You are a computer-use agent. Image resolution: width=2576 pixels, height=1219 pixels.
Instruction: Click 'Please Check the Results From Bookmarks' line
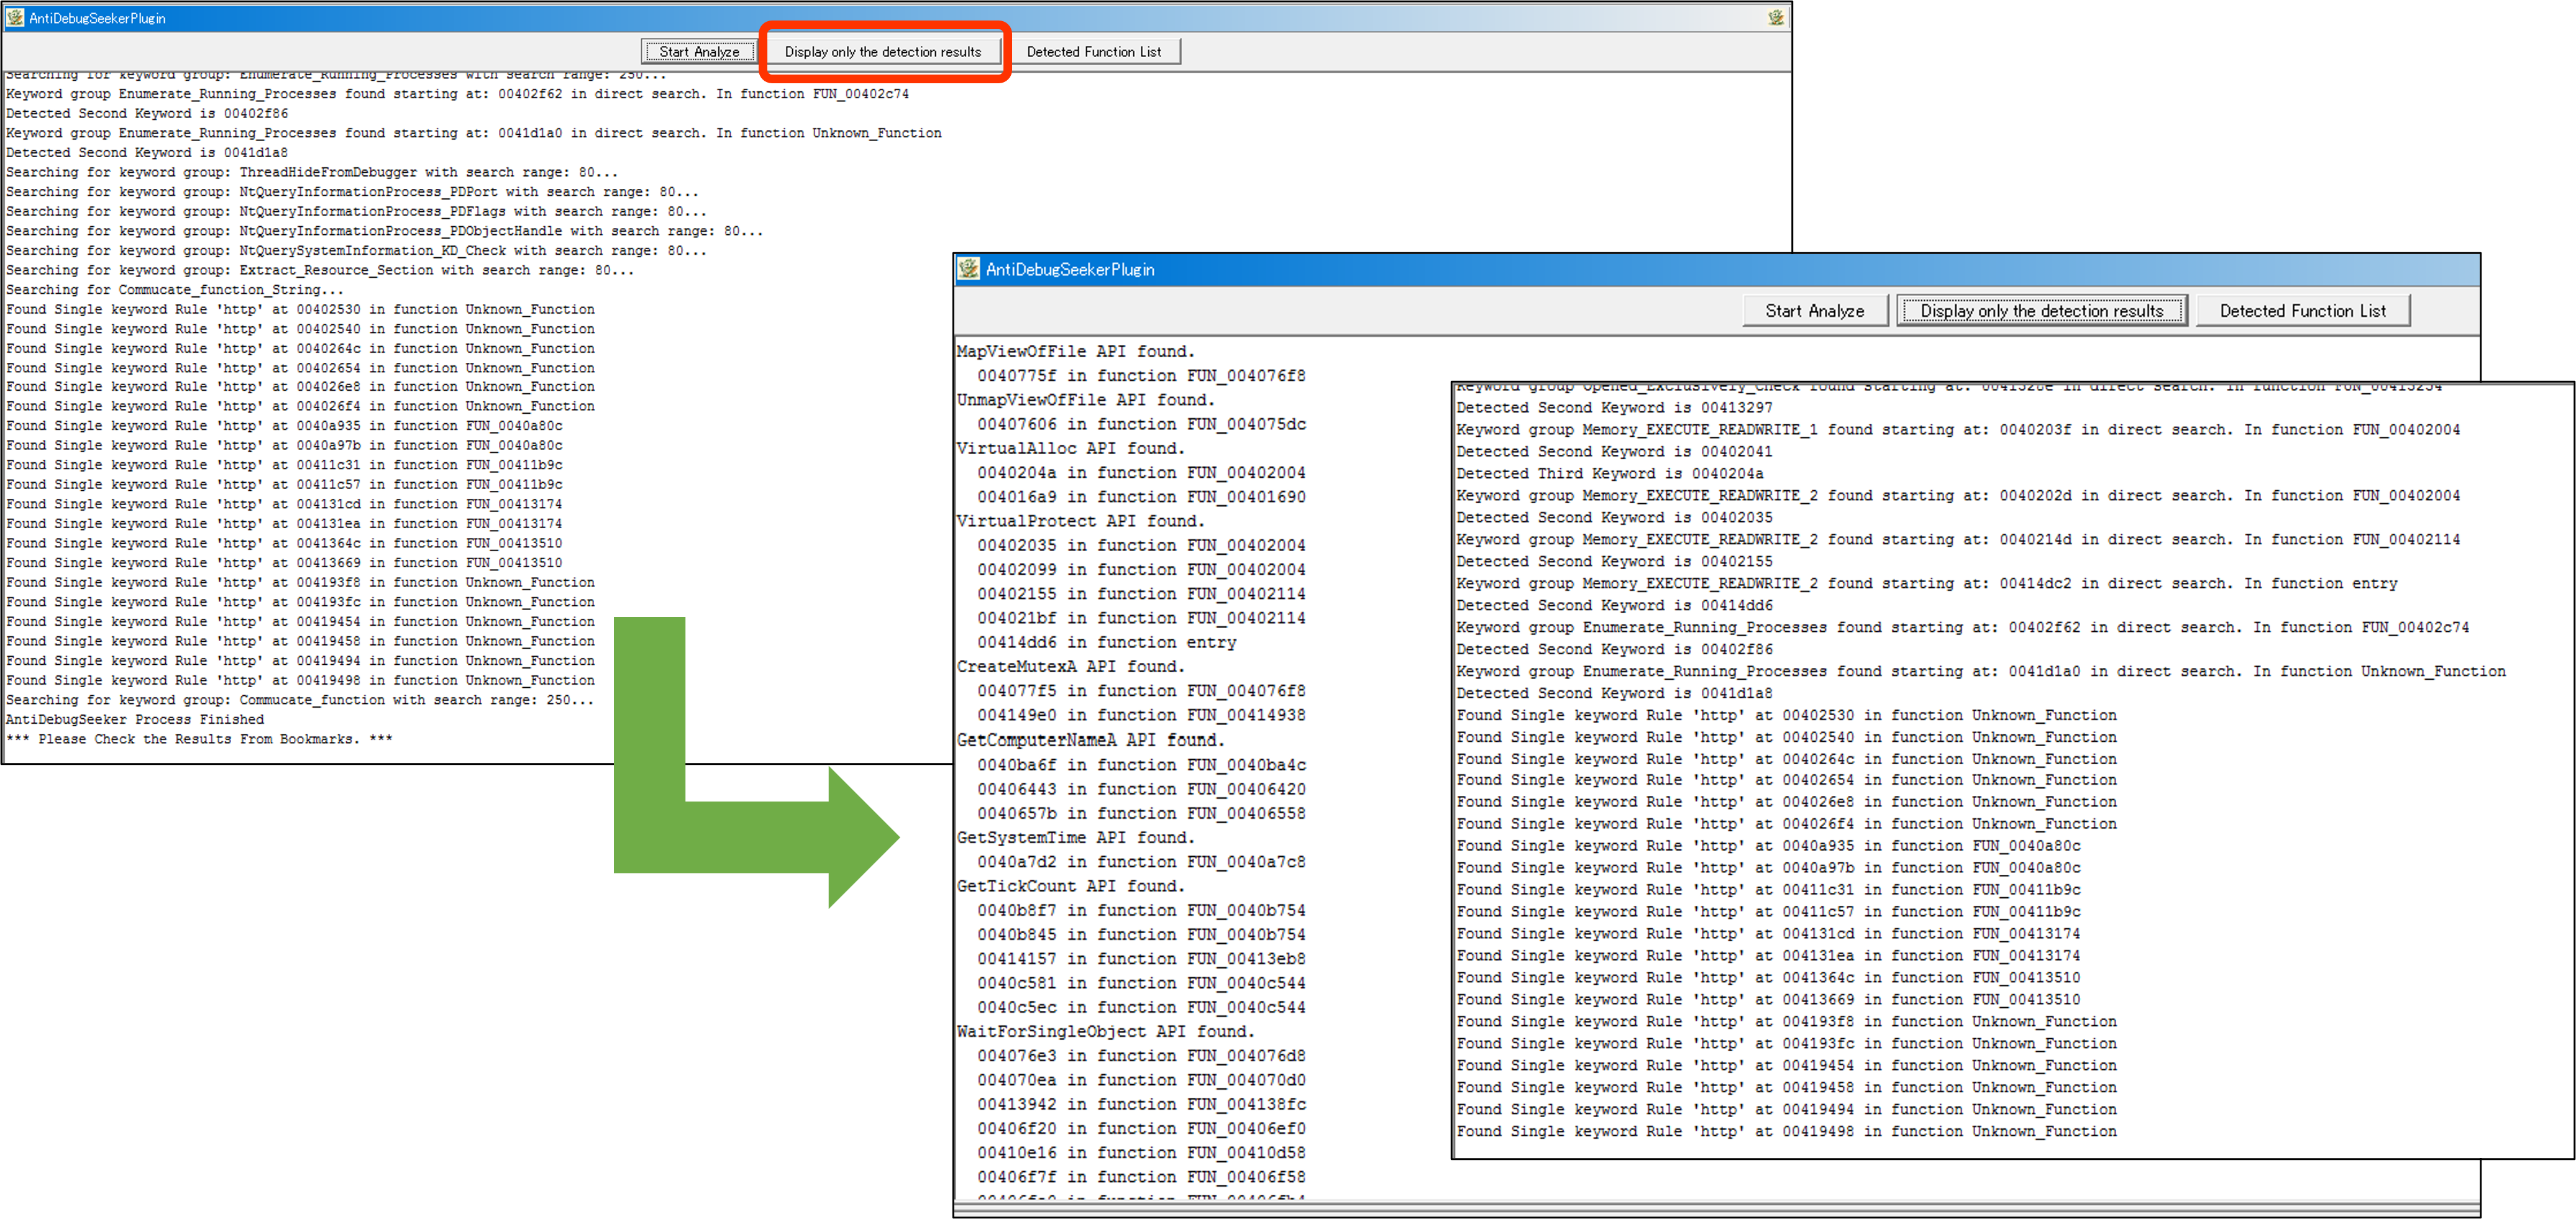click(198, 739)
